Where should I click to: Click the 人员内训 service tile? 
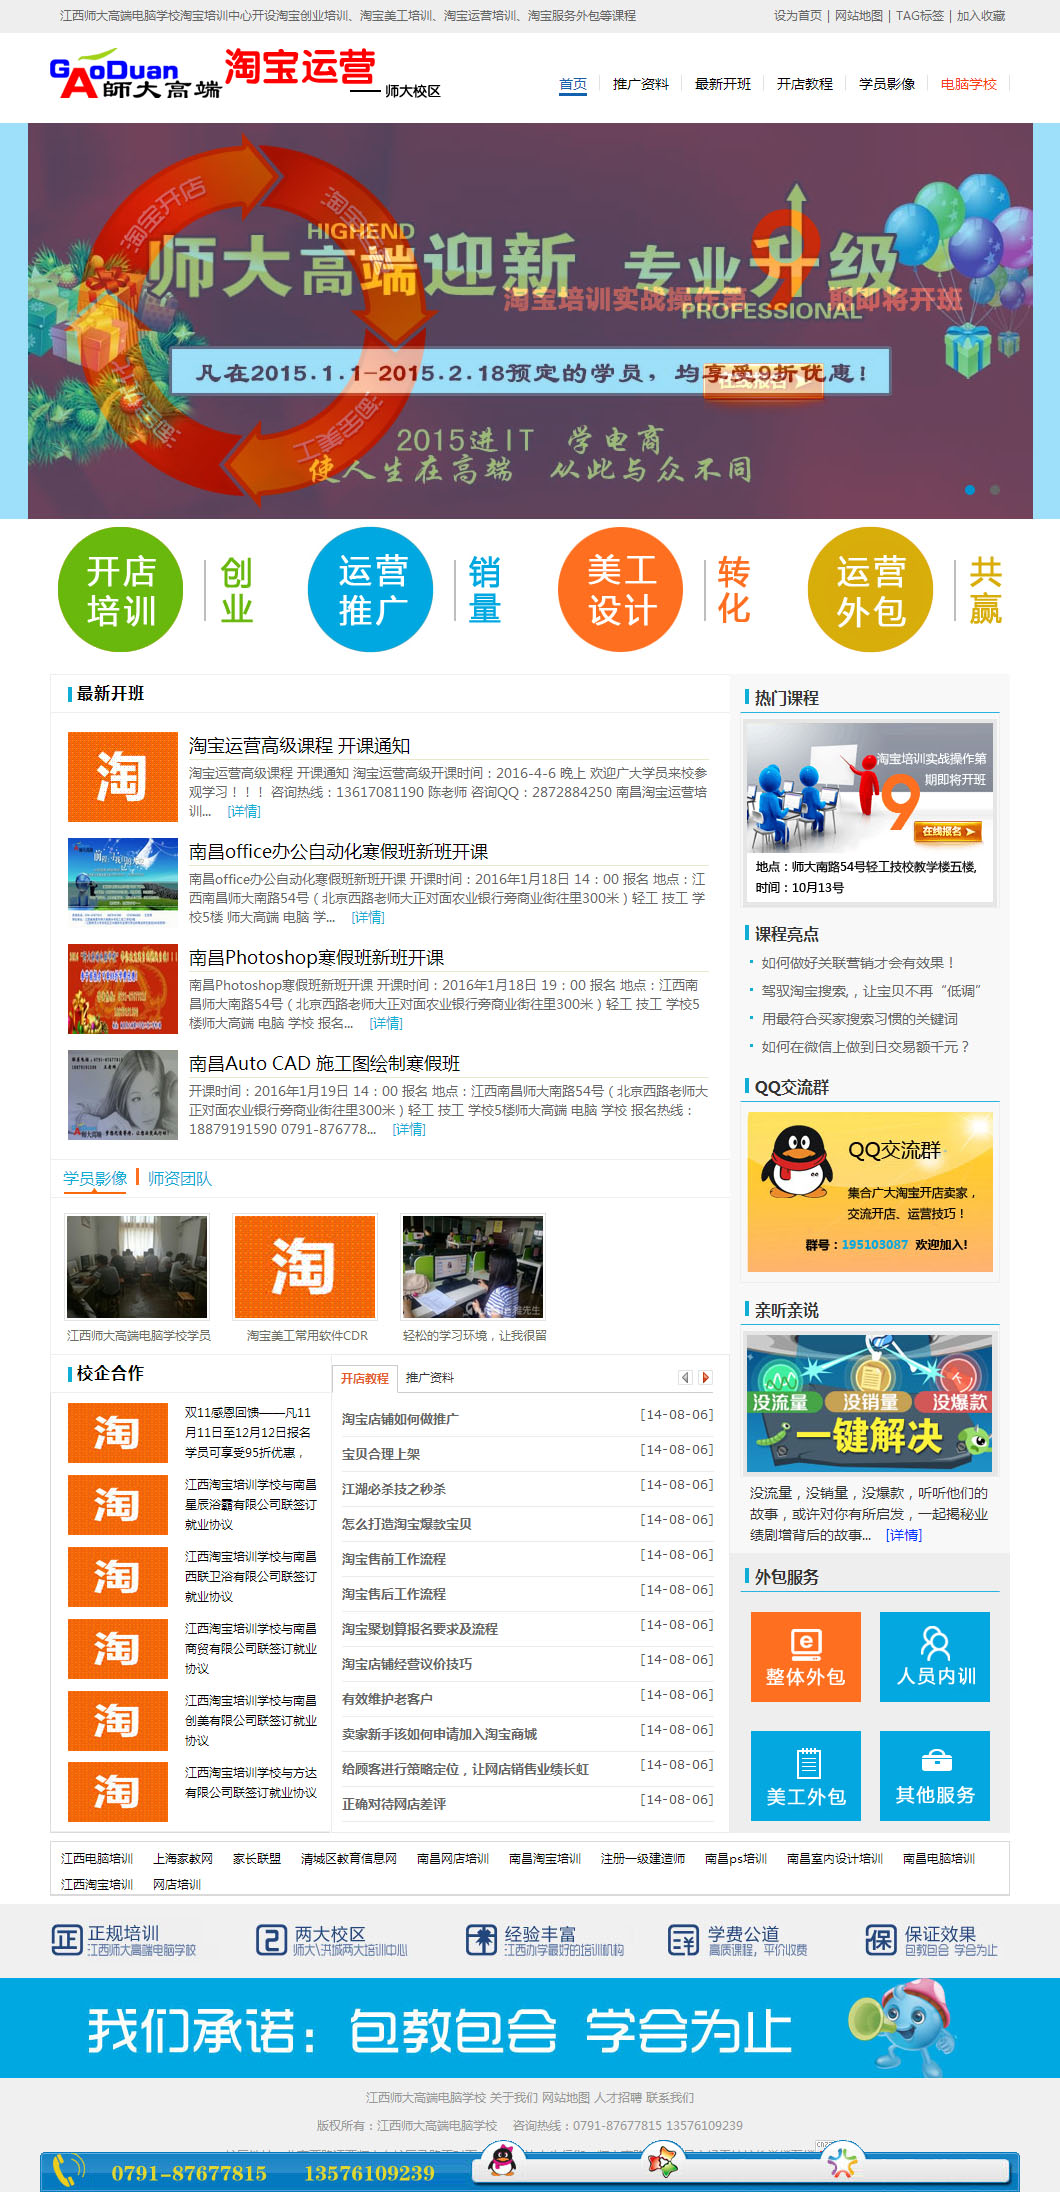935,1657
